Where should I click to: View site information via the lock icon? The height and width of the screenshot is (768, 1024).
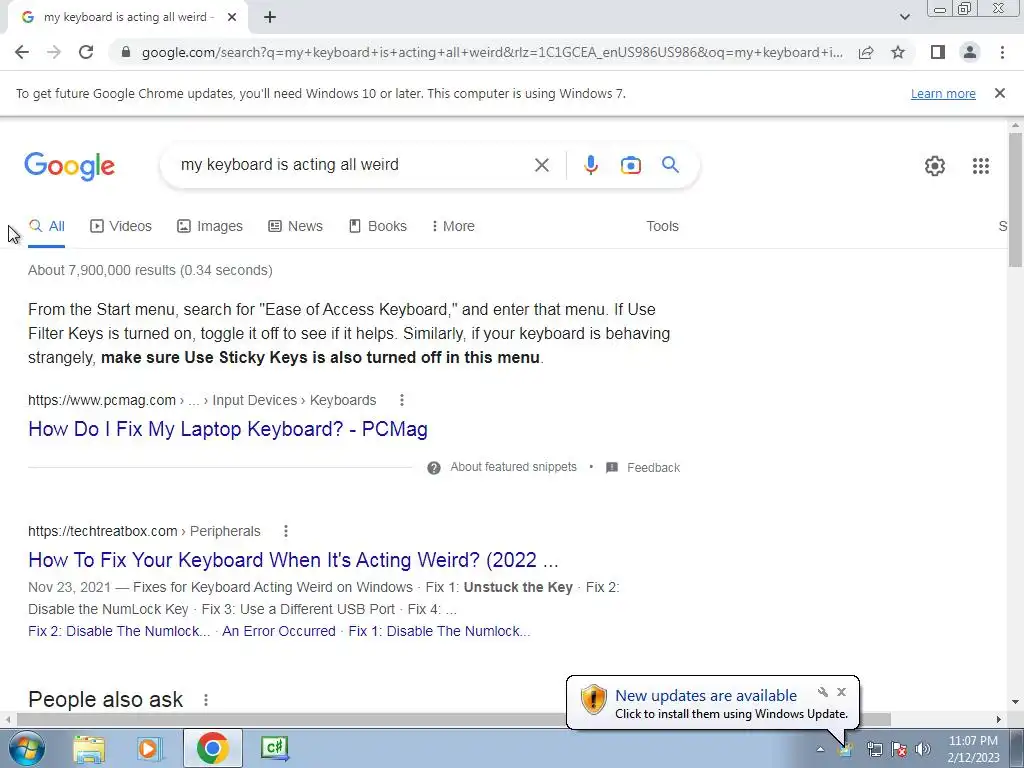pyautogui.click(x=126, y=52)
